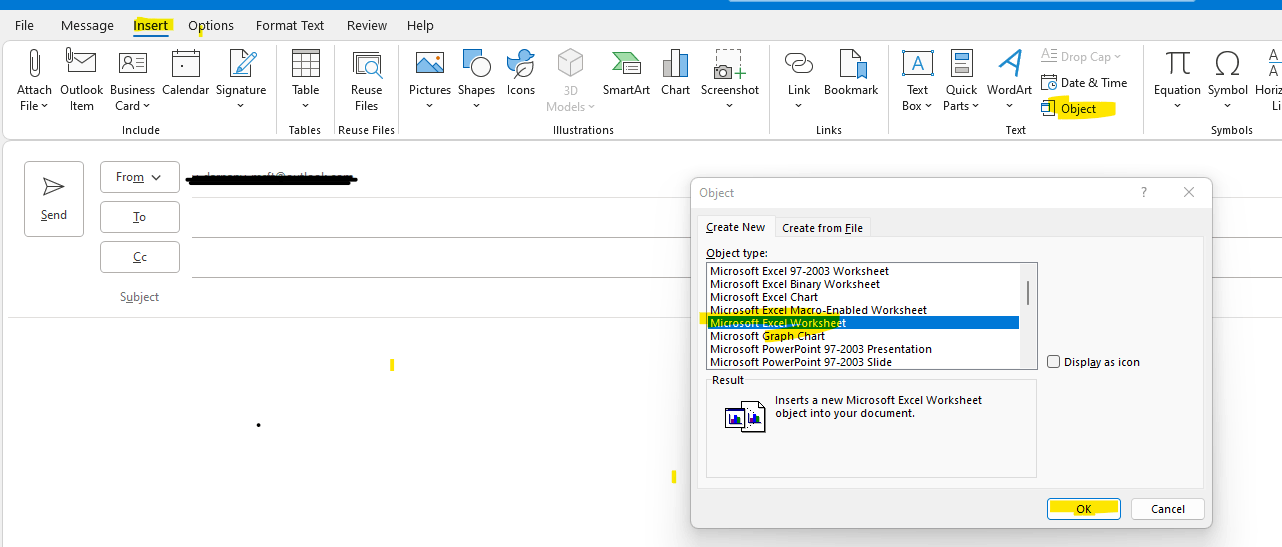
Task: Insert Date & Time
Action: [1084, 83]
